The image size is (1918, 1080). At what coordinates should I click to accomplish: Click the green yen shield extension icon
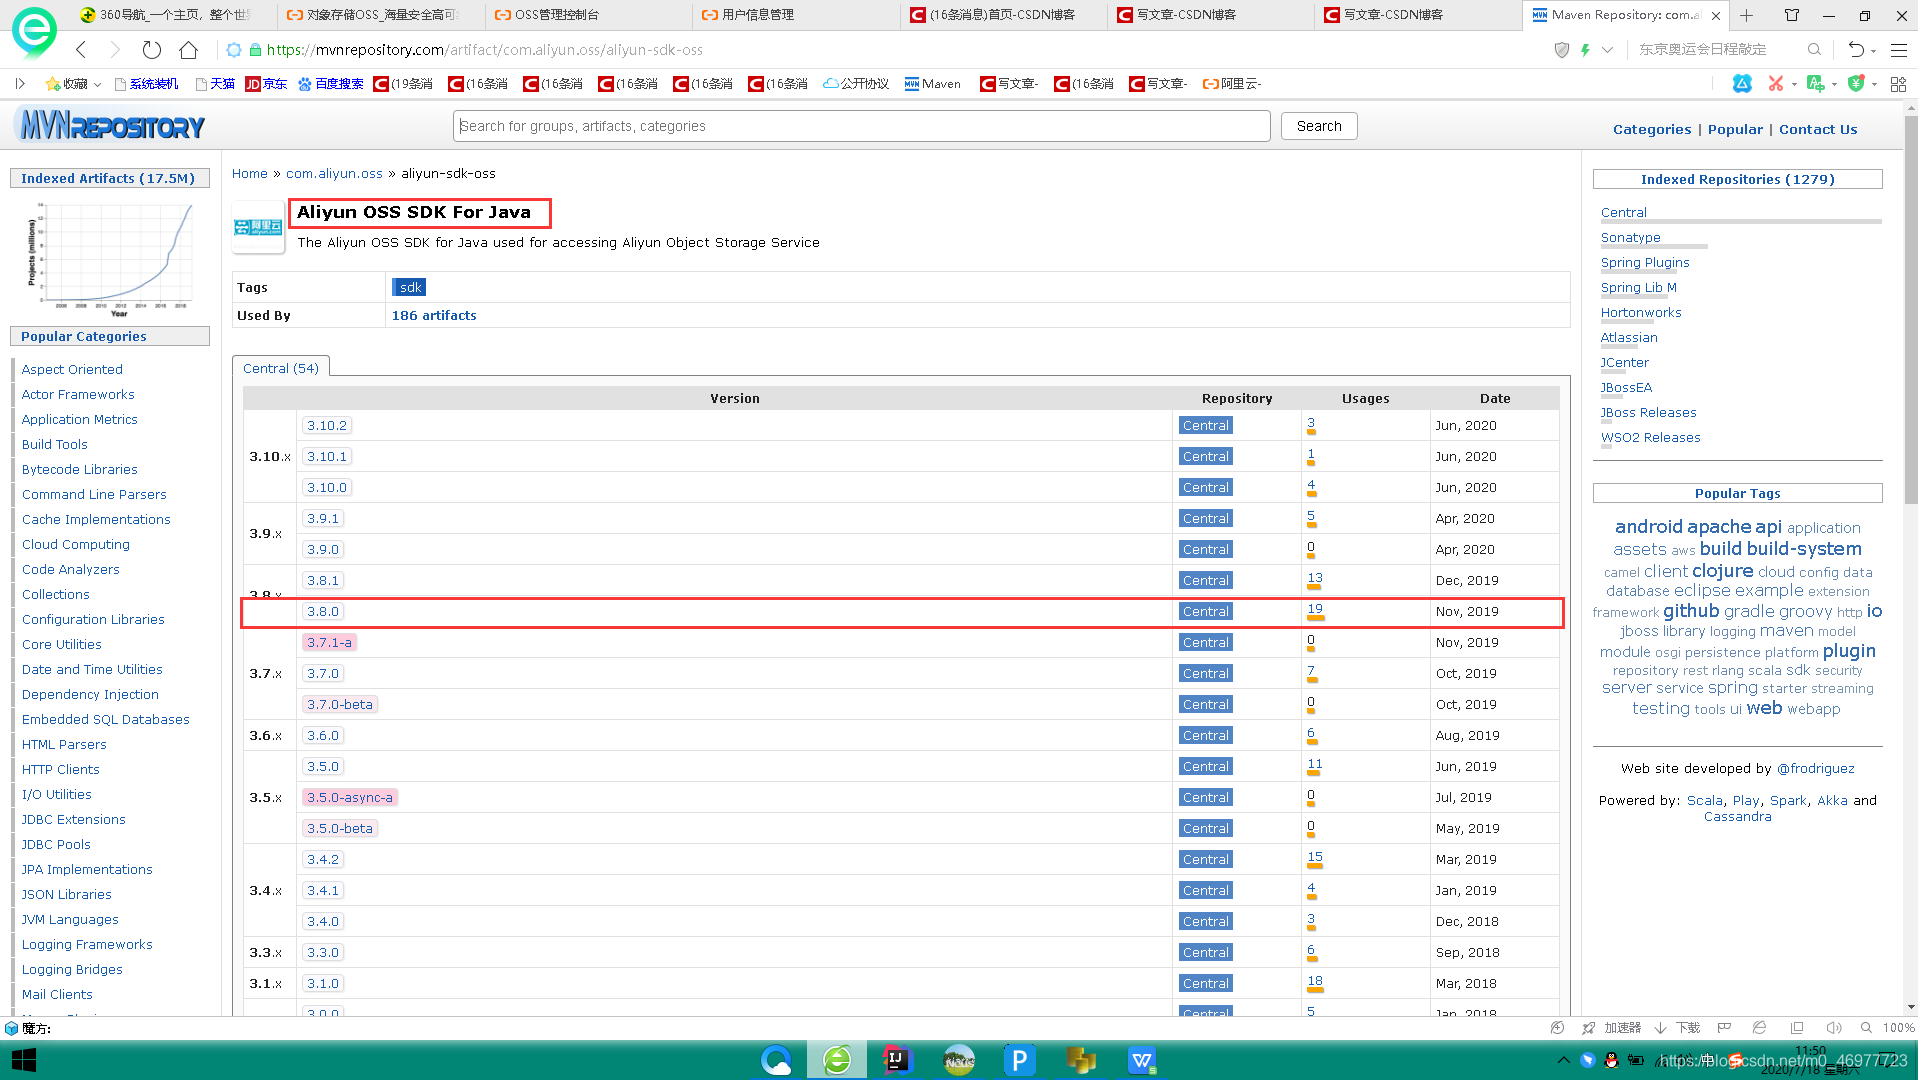click(x=1856, y=84)
